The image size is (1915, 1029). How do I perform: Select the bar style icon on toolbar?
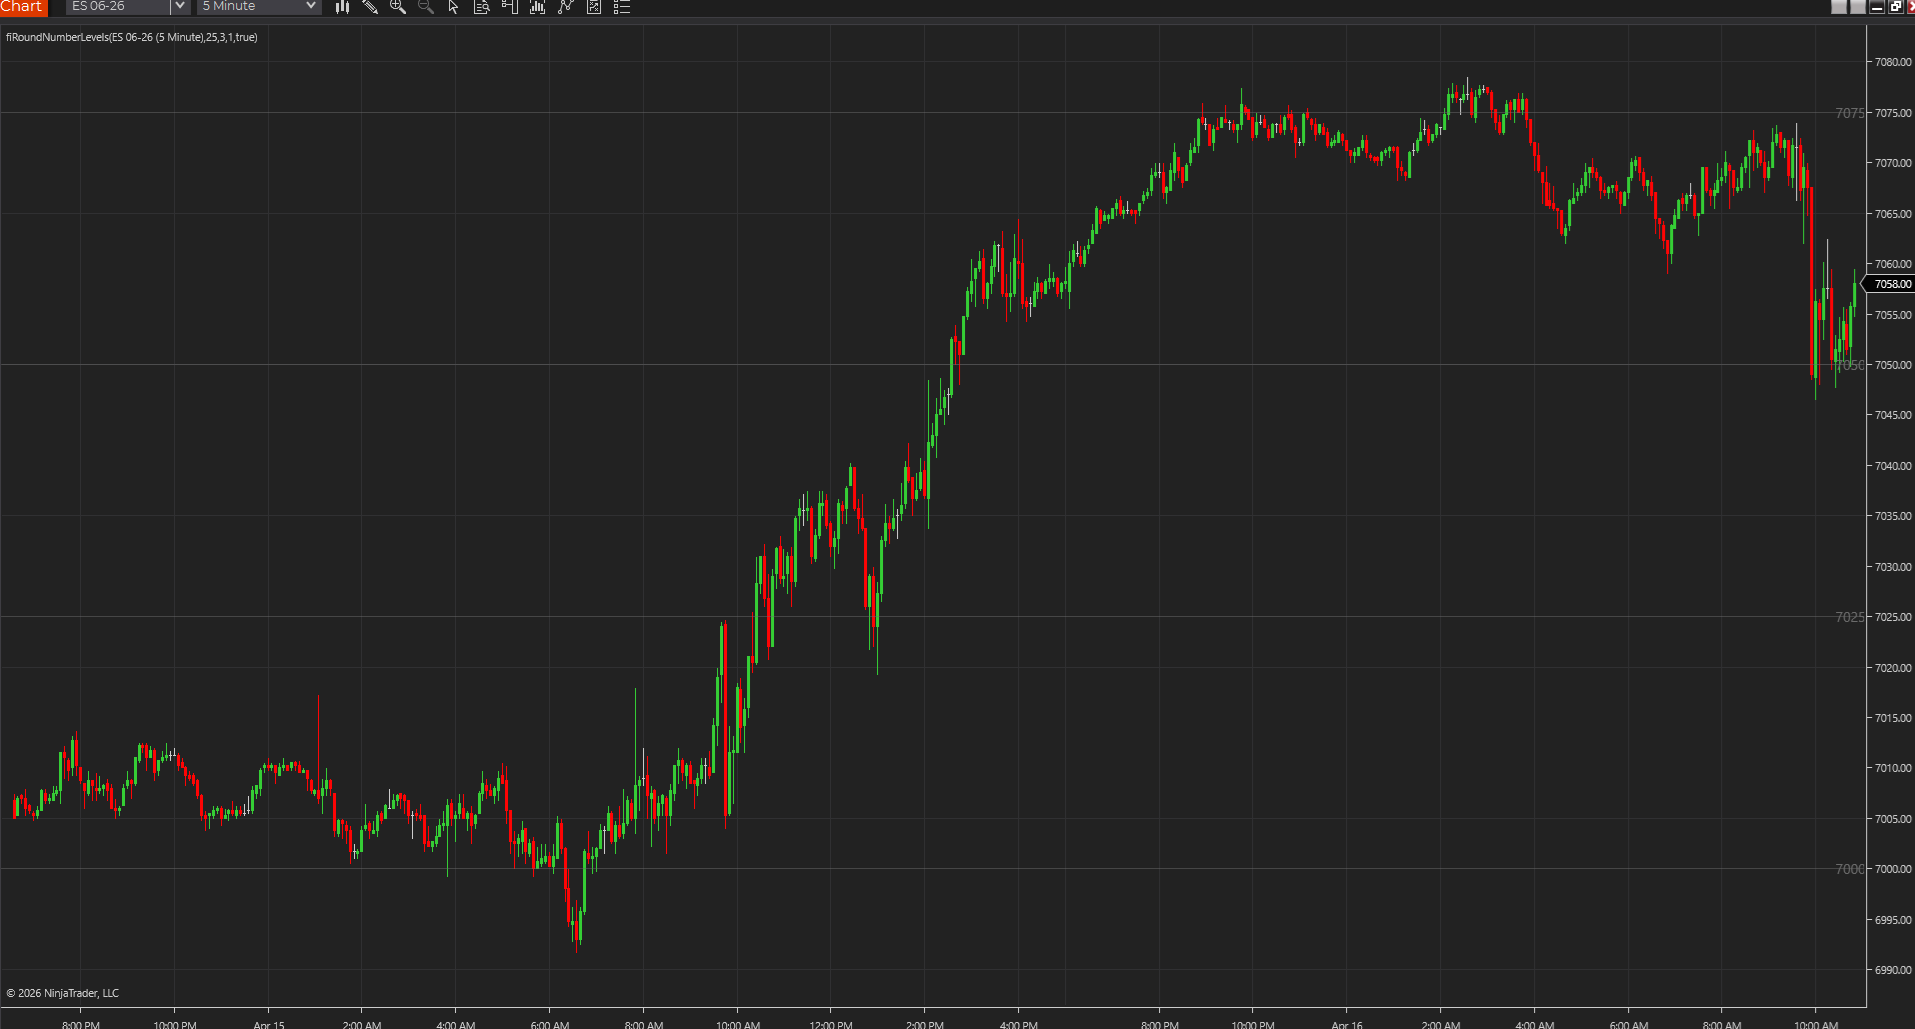(342, 7)
